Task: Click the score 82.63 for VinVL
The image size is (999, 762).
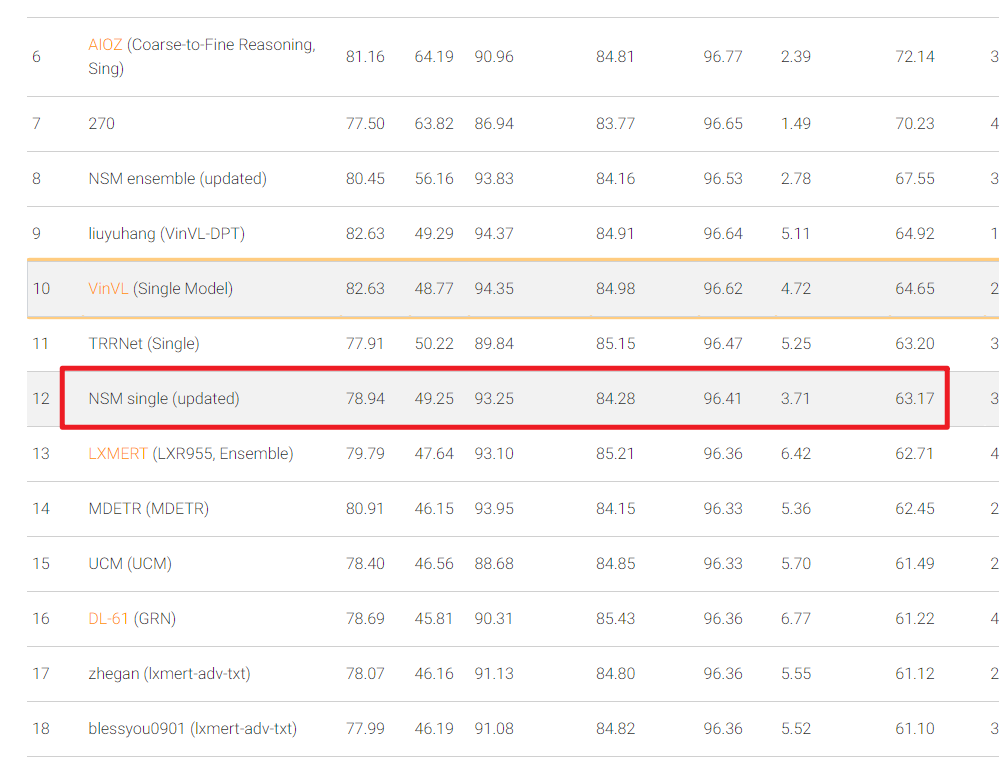Action: click(x=366, y=288)
